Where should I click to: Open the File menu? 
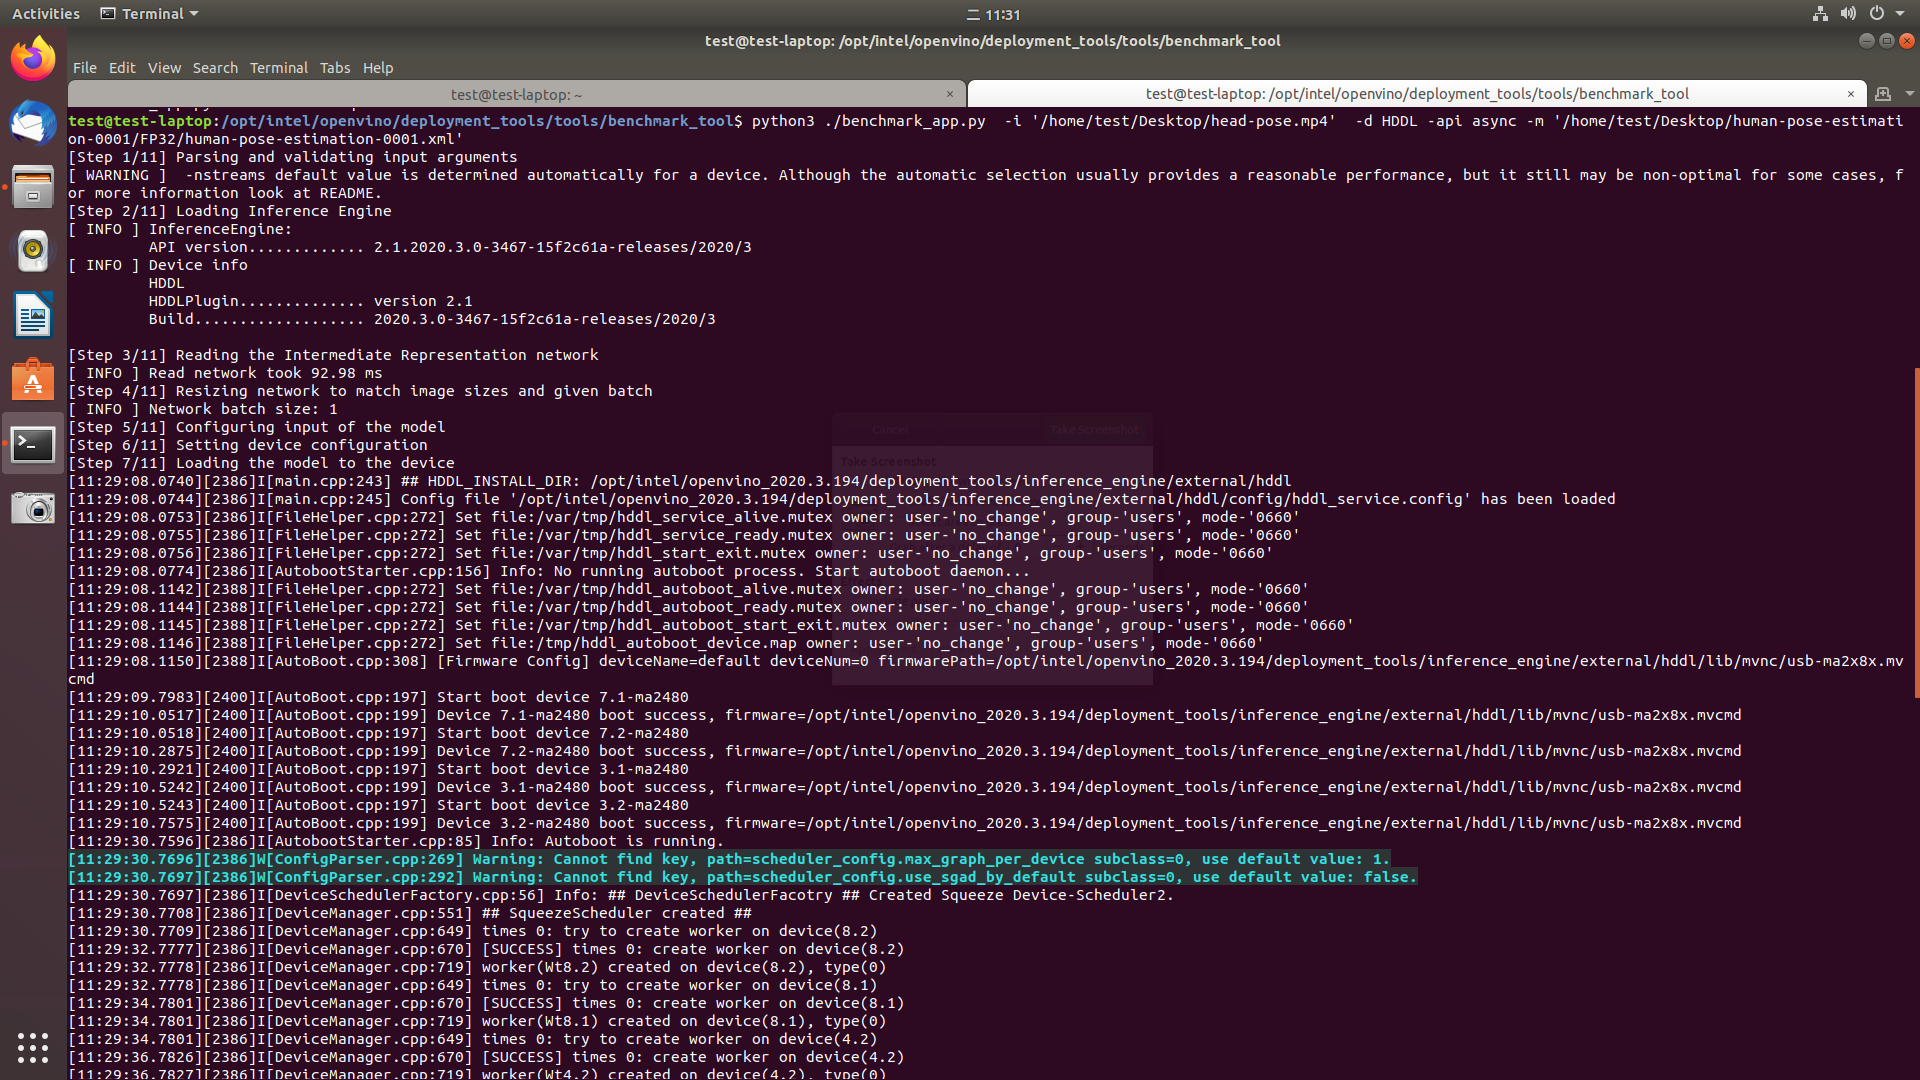click(x=84, y=68)
